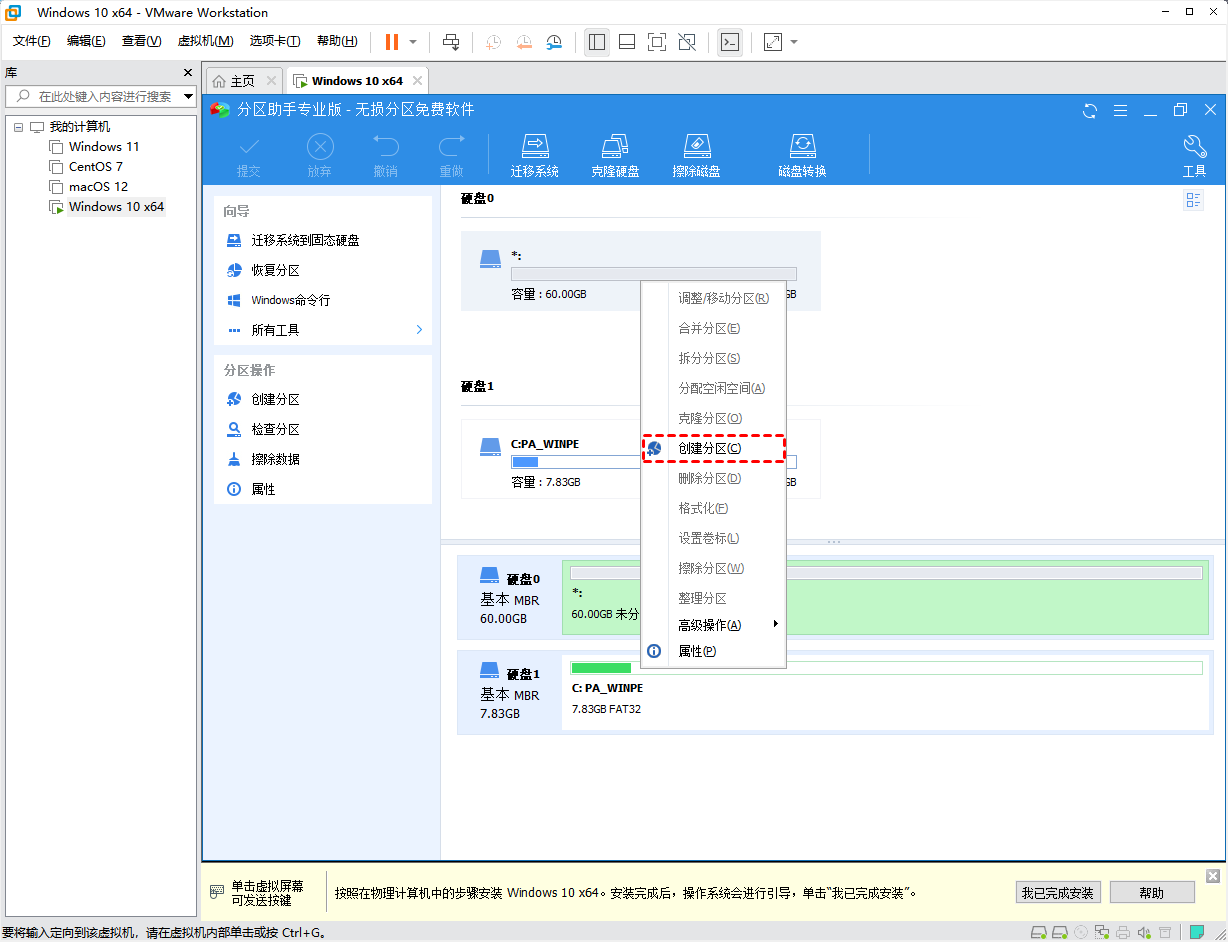Image resolution: width=1228 pixels, height=942 pixels.
Task: Click the CD/DVD drive status icon
Action: 1083,932
